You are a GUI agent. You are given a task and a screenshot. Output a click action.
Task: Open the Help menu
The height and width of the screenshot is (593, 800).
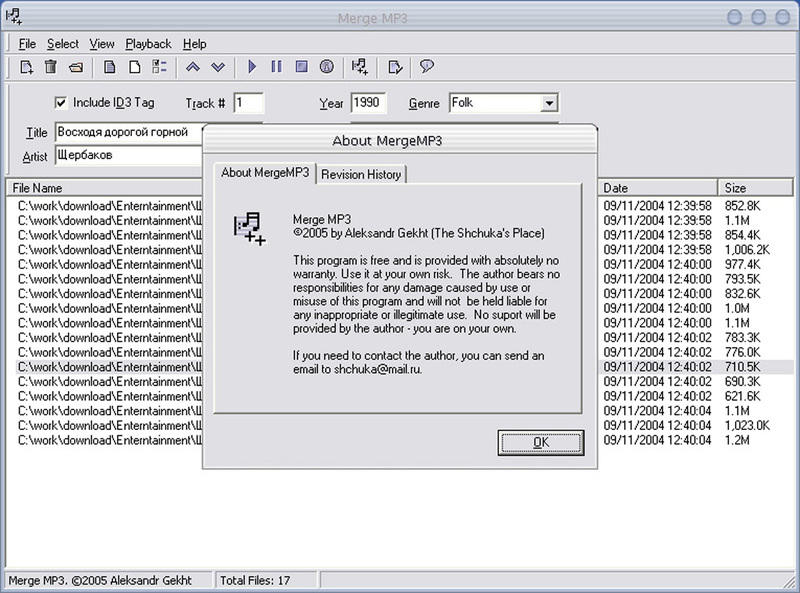coord(194,44)
